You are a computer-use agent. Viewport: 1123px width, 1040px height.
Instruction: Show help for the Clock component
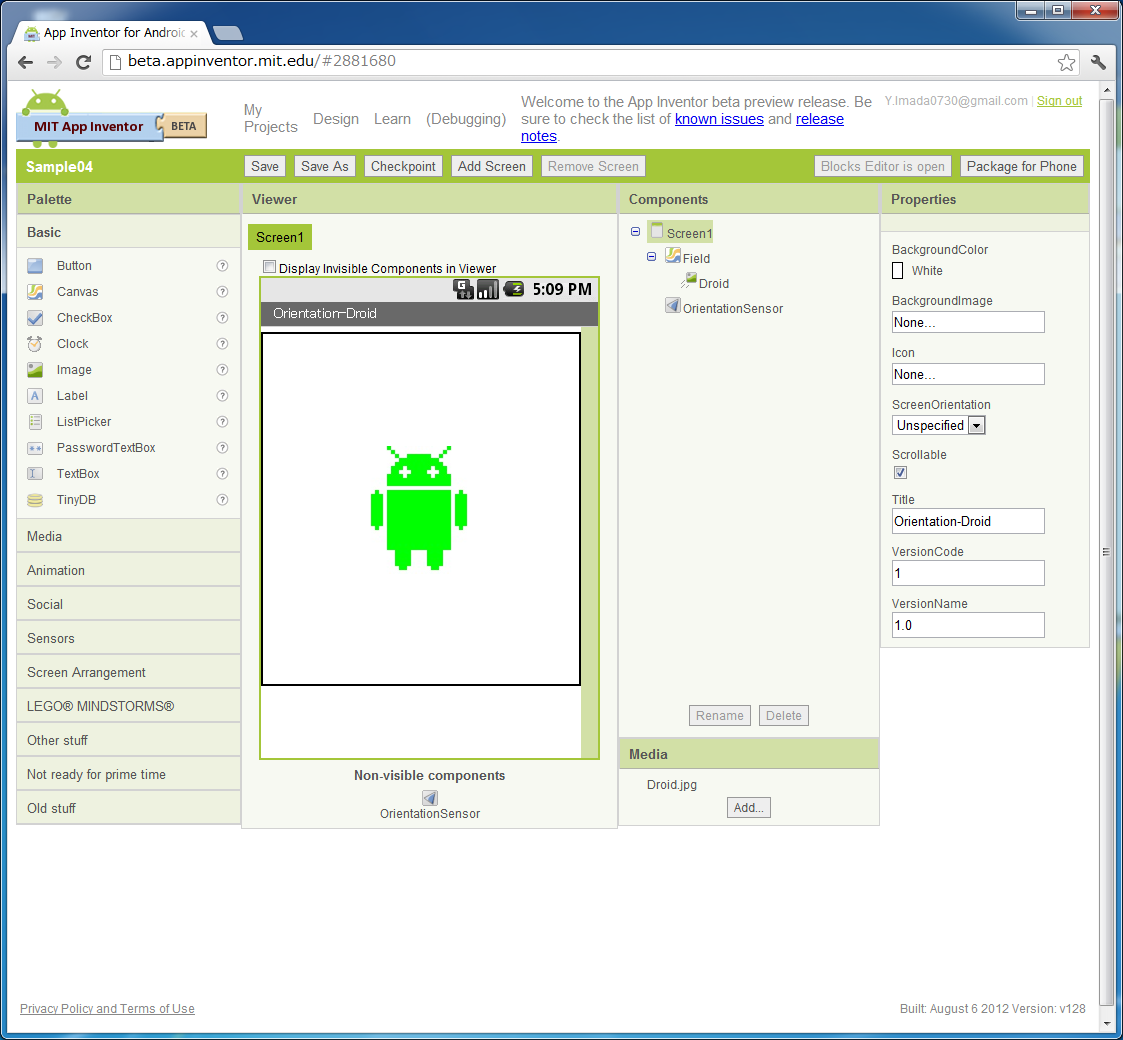pyautogui.click(x=222, y=344)
